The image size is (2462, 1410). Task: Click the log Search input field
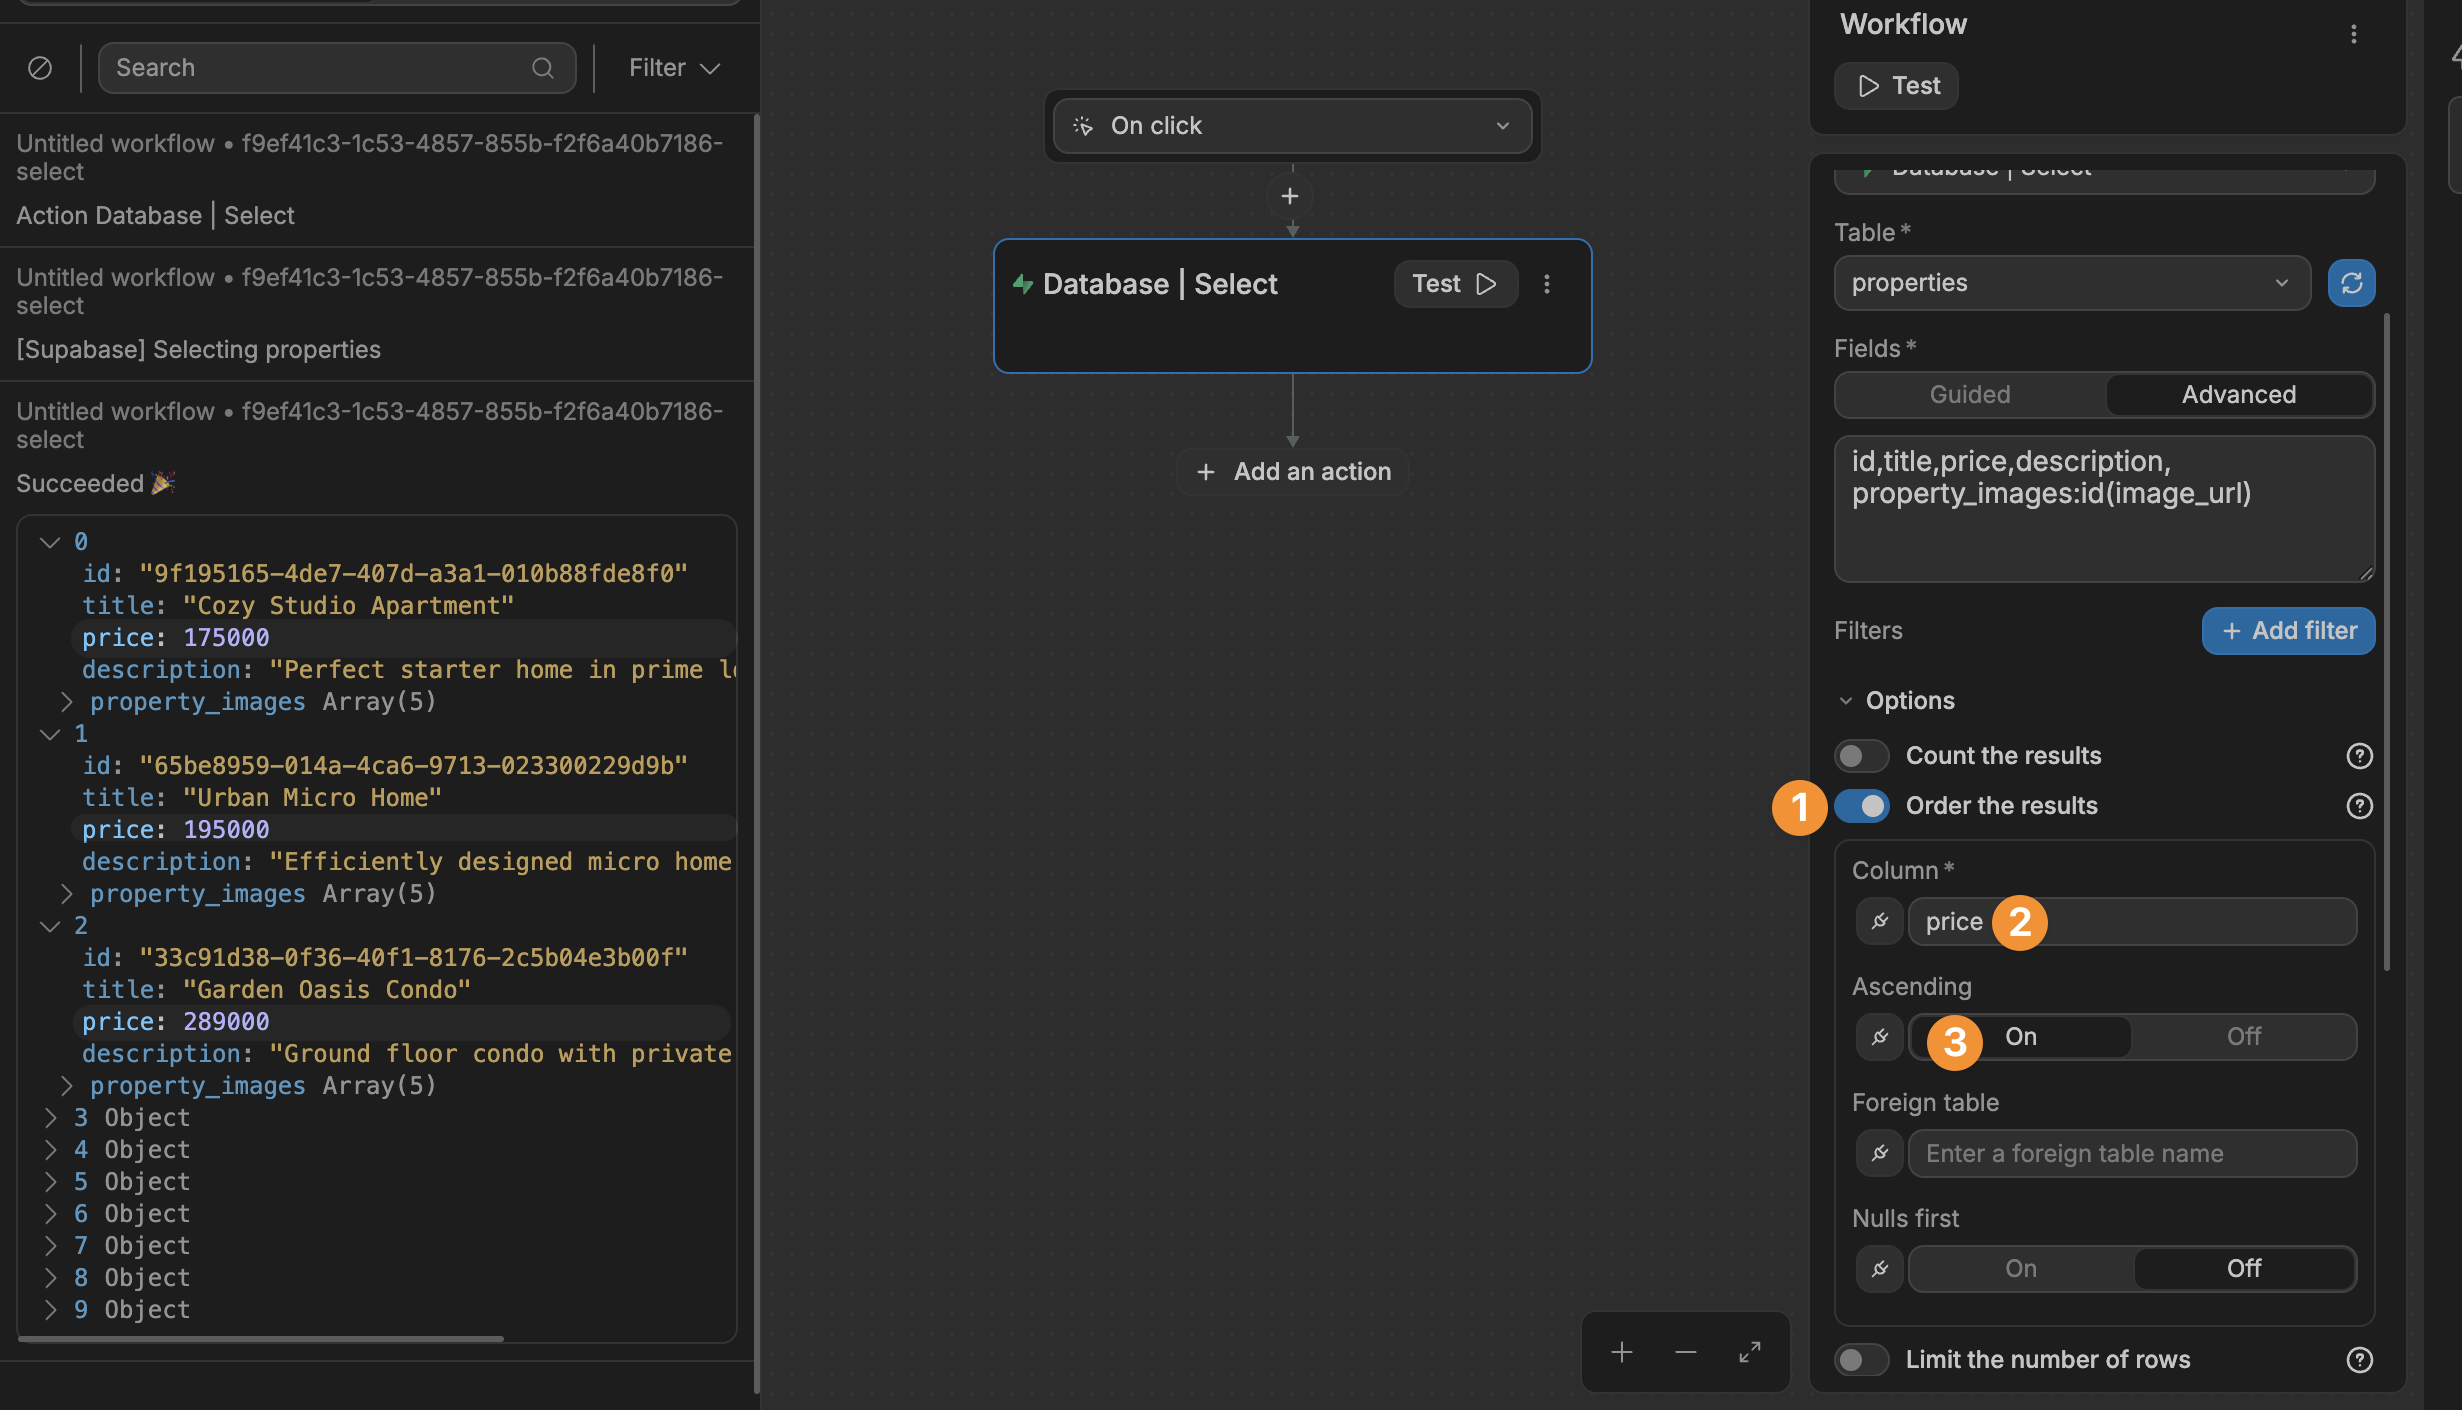320,68
